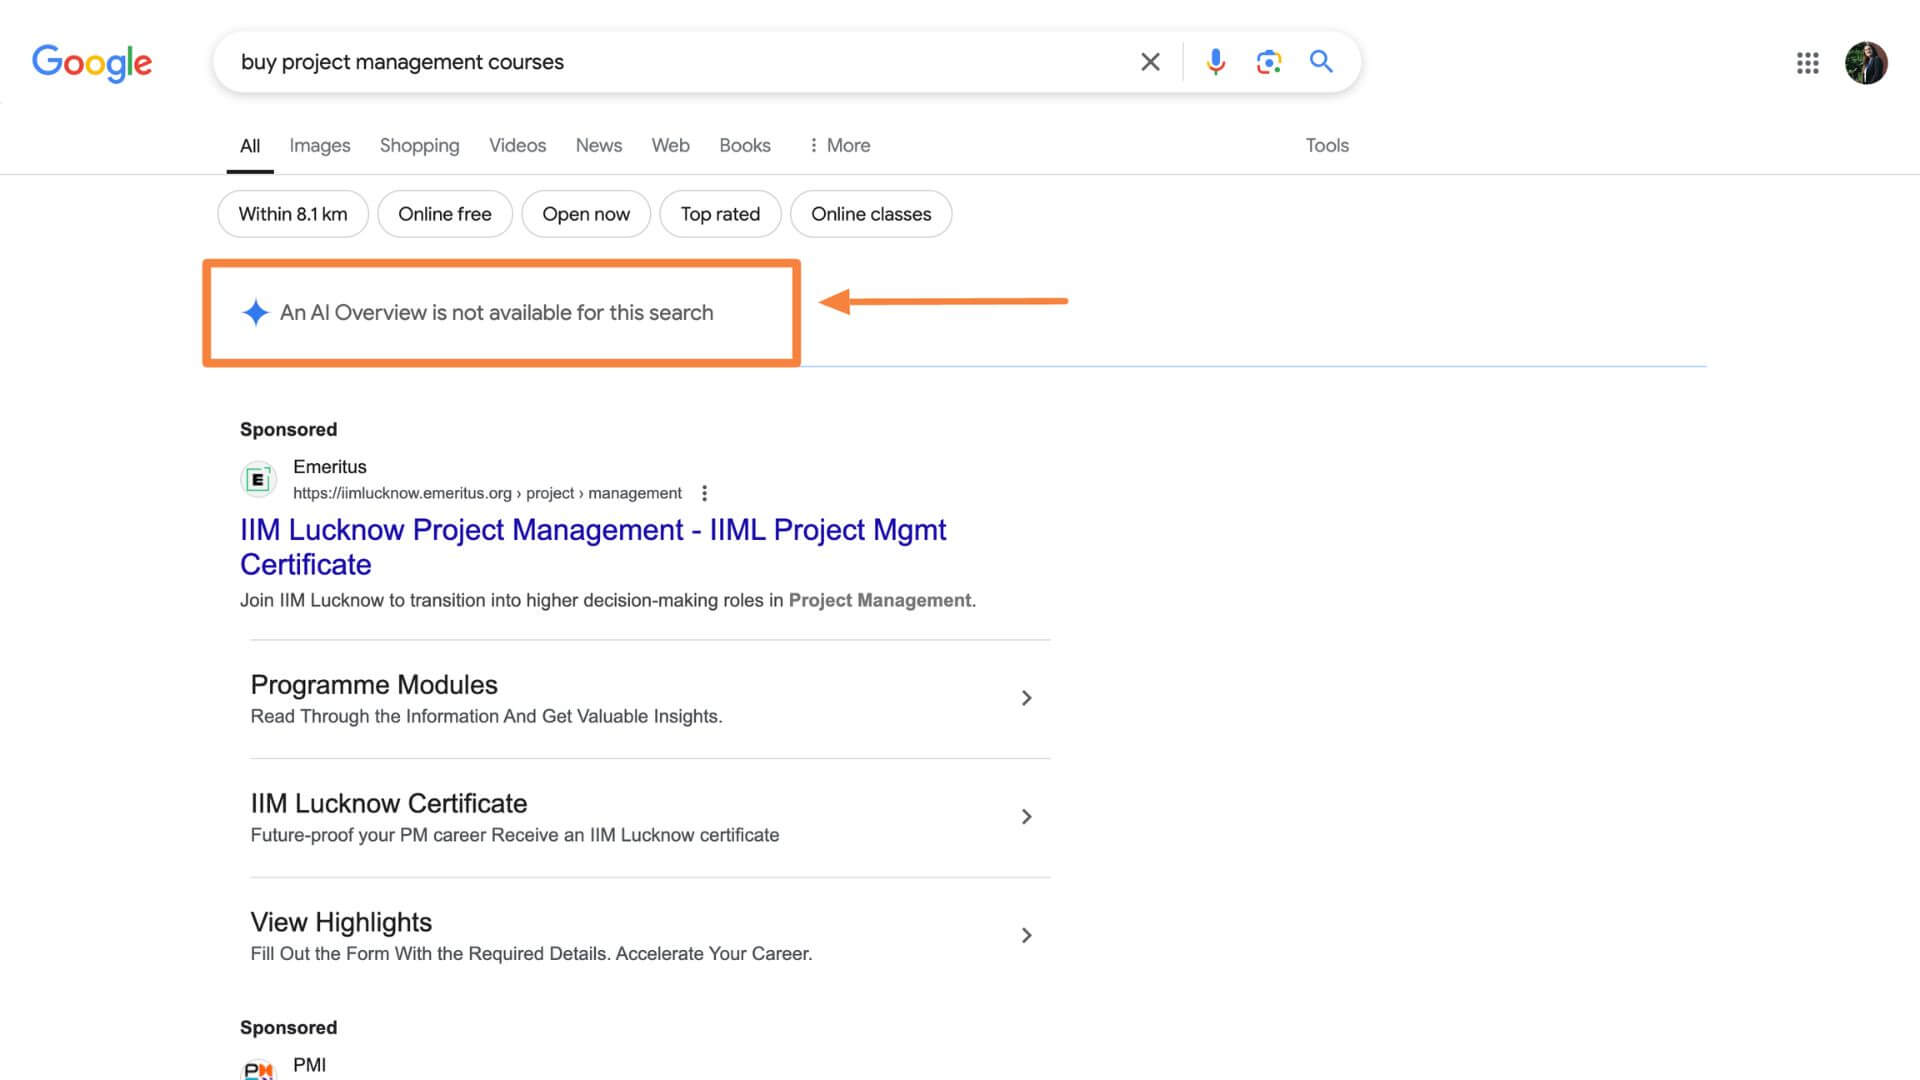Switch to the Web tab
The width and height of the screenshot is (1920, 1080).
pyautogui.click(x=670, y=145)
